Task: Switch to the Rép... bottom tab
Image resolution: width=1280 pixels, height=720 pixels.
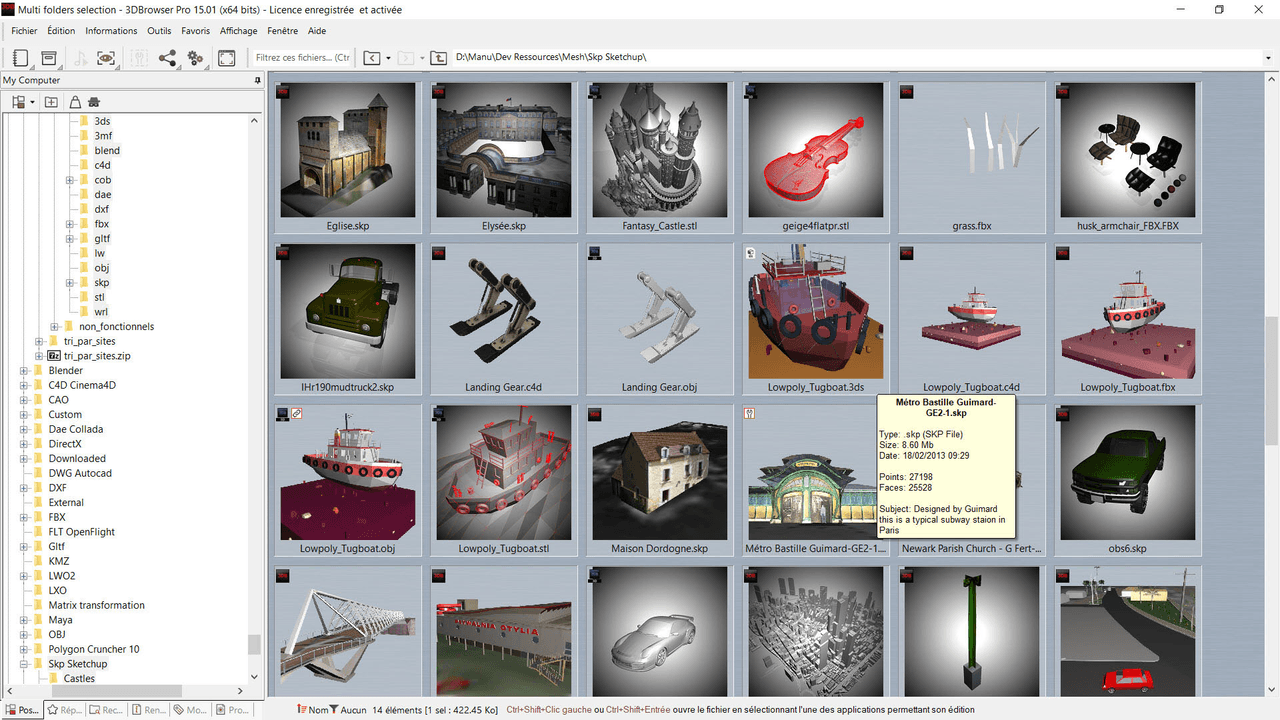Action: (x=63, y=710)
